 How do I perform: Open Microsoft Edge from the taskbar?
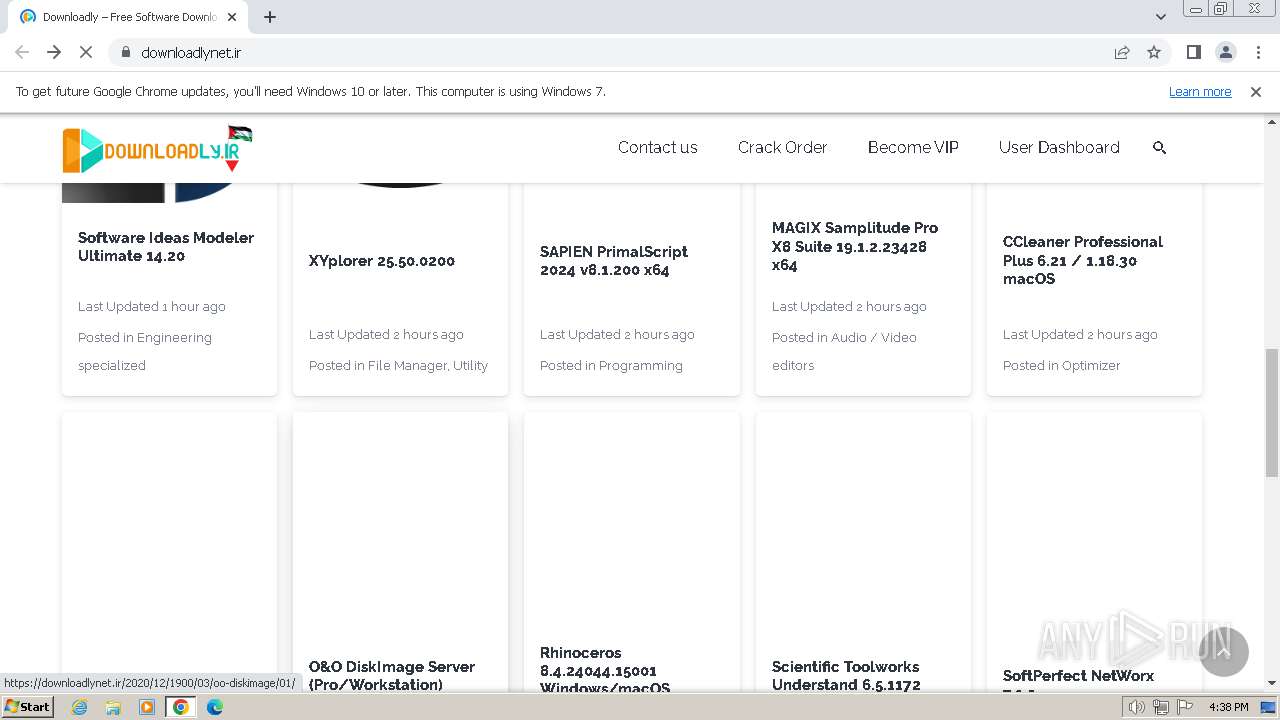coord(215,707)
